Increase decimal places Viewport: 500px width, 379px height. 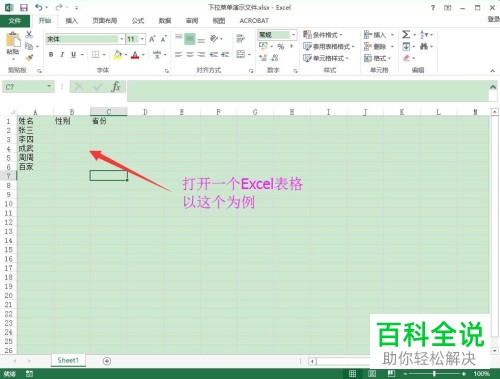coord(263,58)
